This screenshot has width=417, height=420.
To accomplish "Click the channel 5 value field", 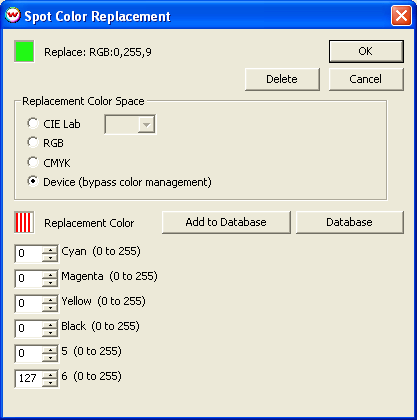I will pyautogui.click(x=29, y=353).
